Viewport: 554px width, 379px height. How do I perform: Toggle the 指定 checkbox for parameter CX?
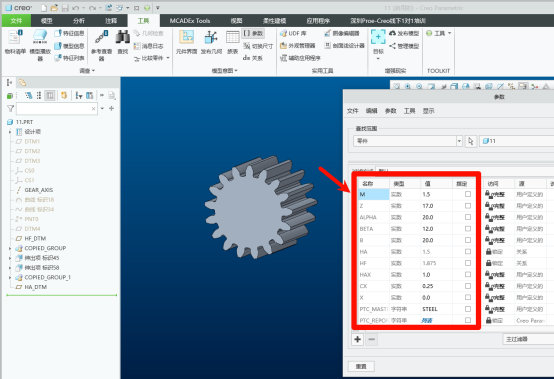click(468, 286)
